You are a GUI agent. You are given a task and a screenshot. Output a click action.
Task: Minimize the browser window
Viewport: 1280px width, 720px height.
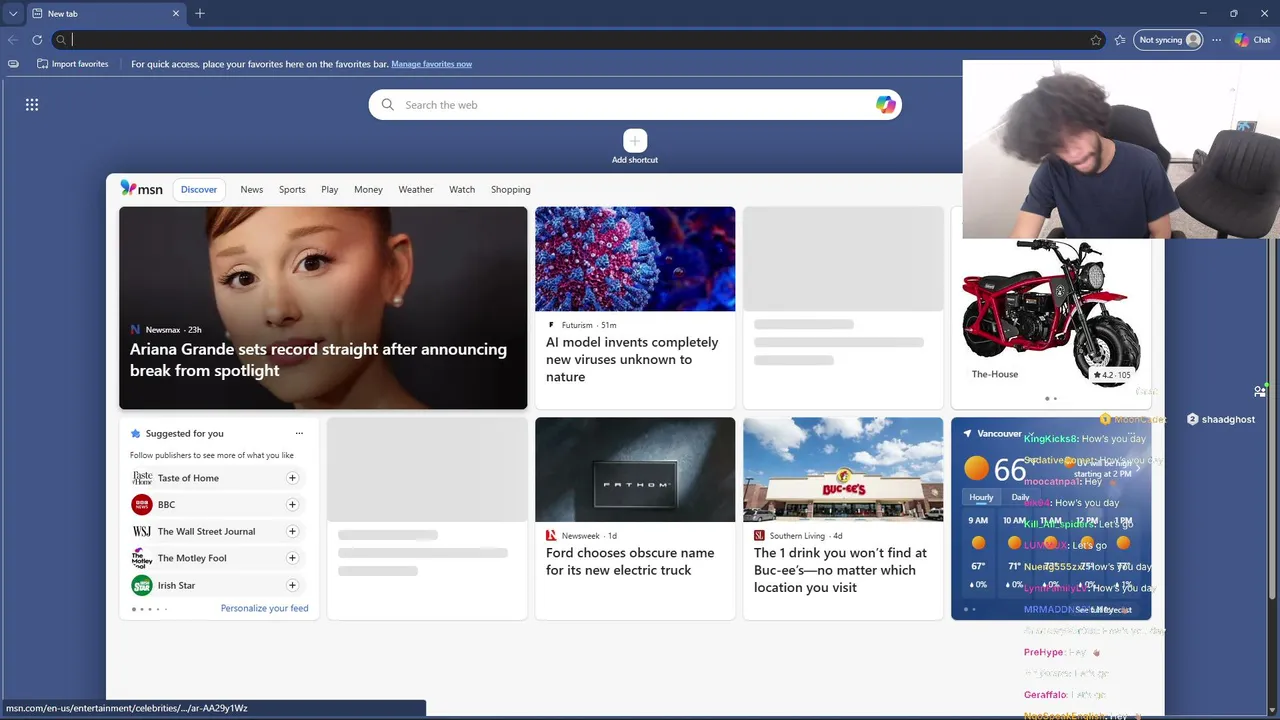click(x=1202, y=13)
